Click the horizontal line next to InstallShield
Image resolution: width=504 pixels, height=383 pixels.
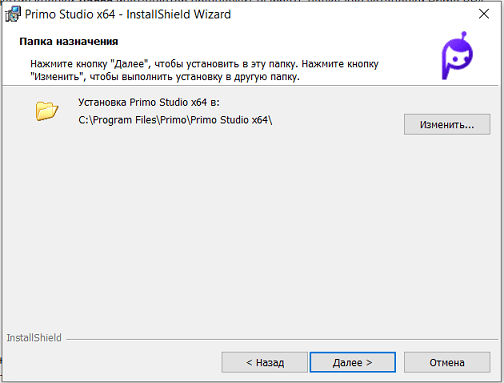tap(282, 340)
